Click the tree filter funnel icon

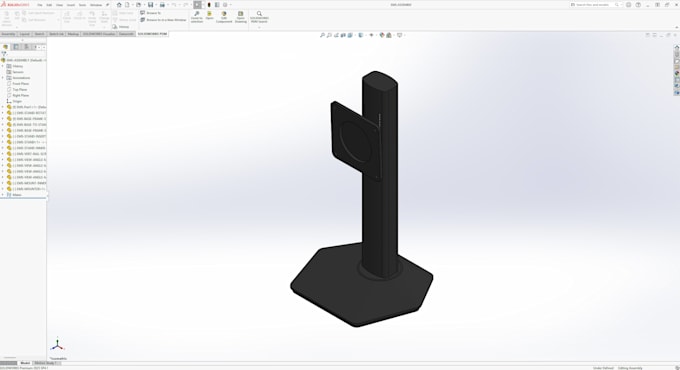point(4,53)
